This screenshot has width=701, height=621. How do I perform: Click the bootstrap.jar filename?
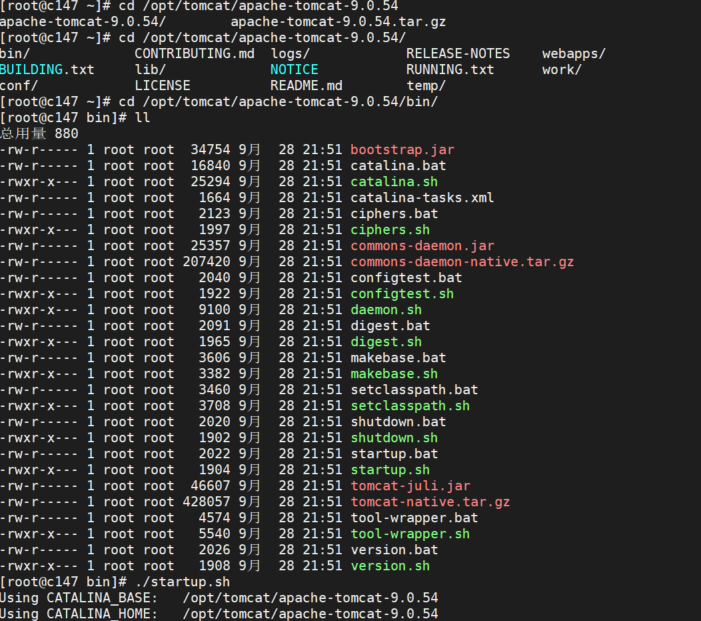click(x=402, y=150)
